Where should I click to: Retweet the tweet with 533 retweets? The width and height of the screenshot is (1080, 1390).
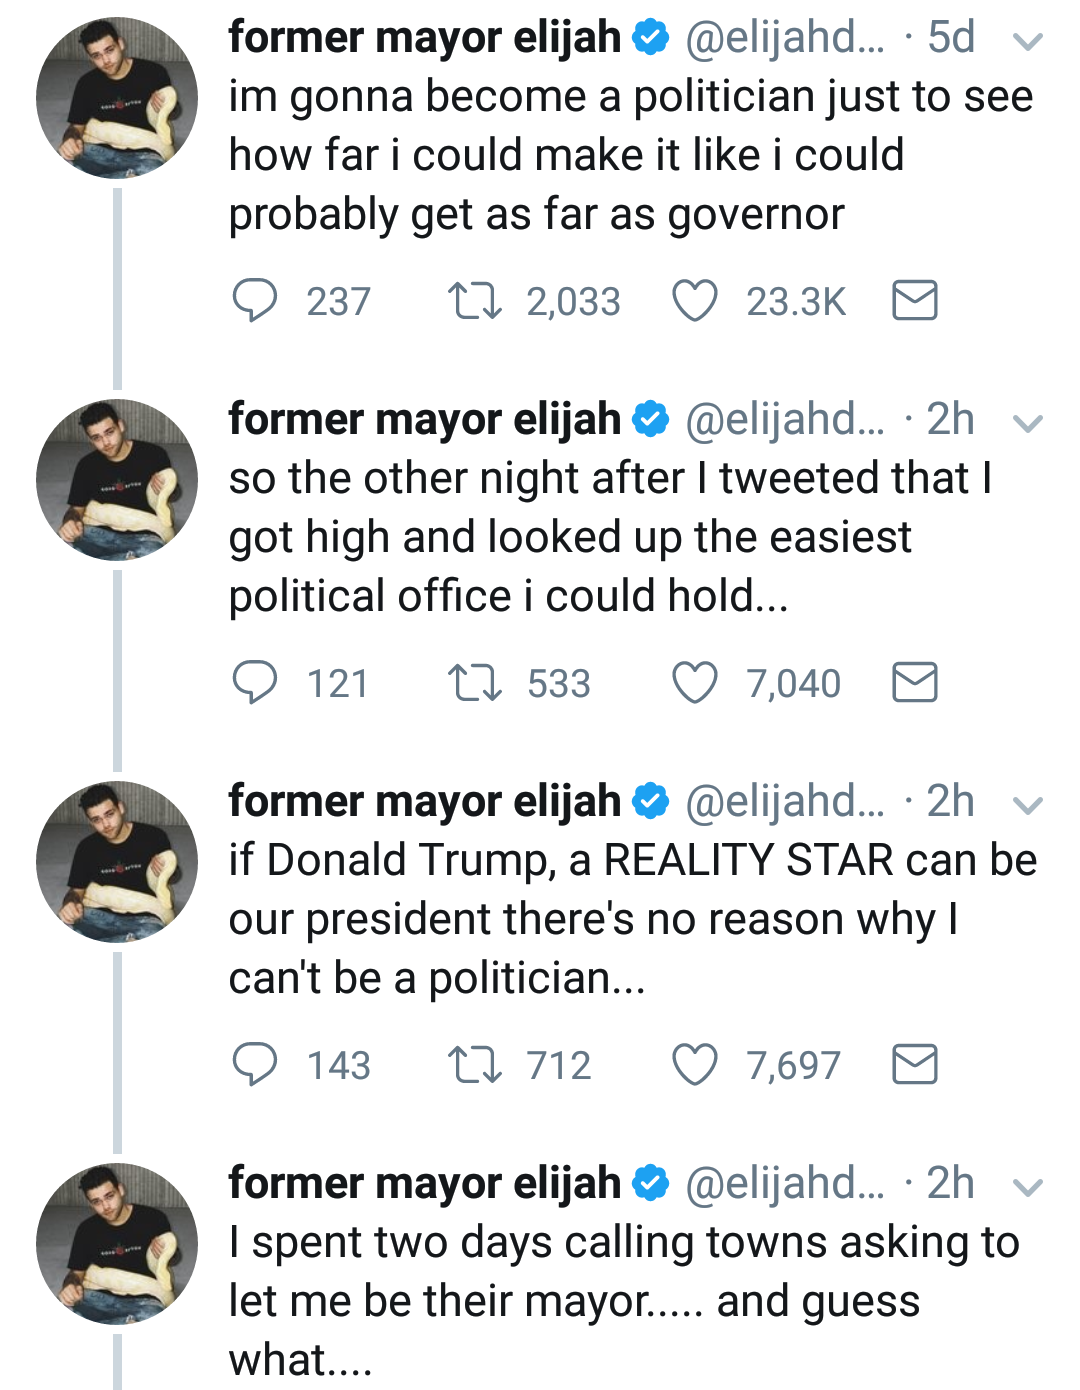[x=475, y=683]
